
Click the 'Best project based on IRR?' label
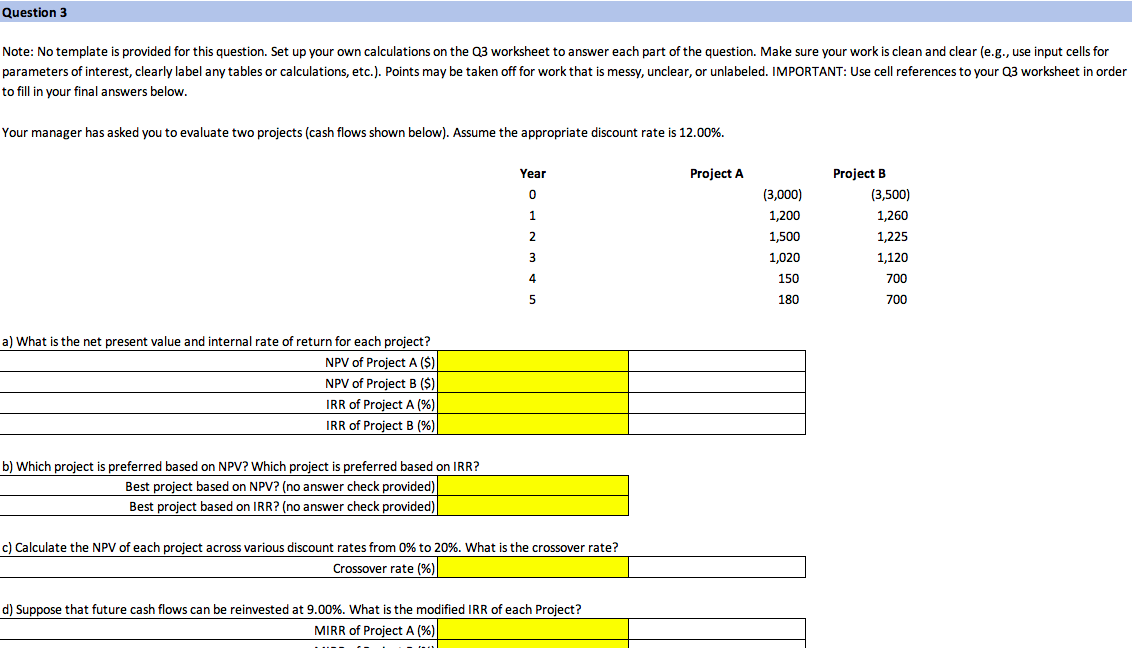[282, 507]
